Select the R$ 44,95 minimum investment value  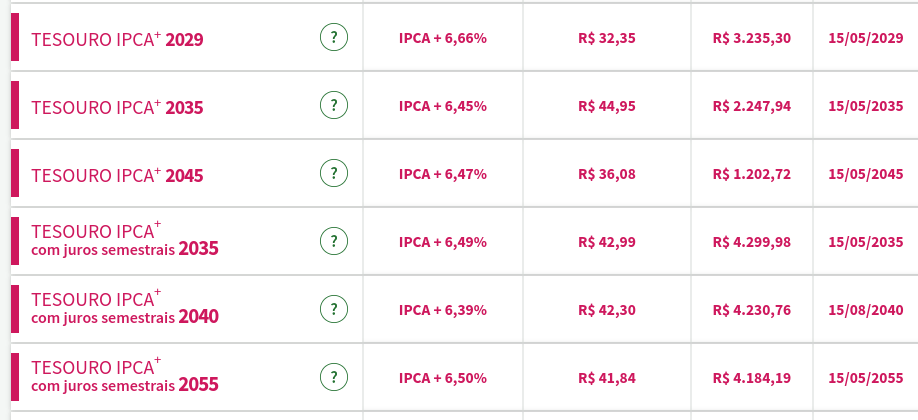pyautogui.click(x=606, y=106)
